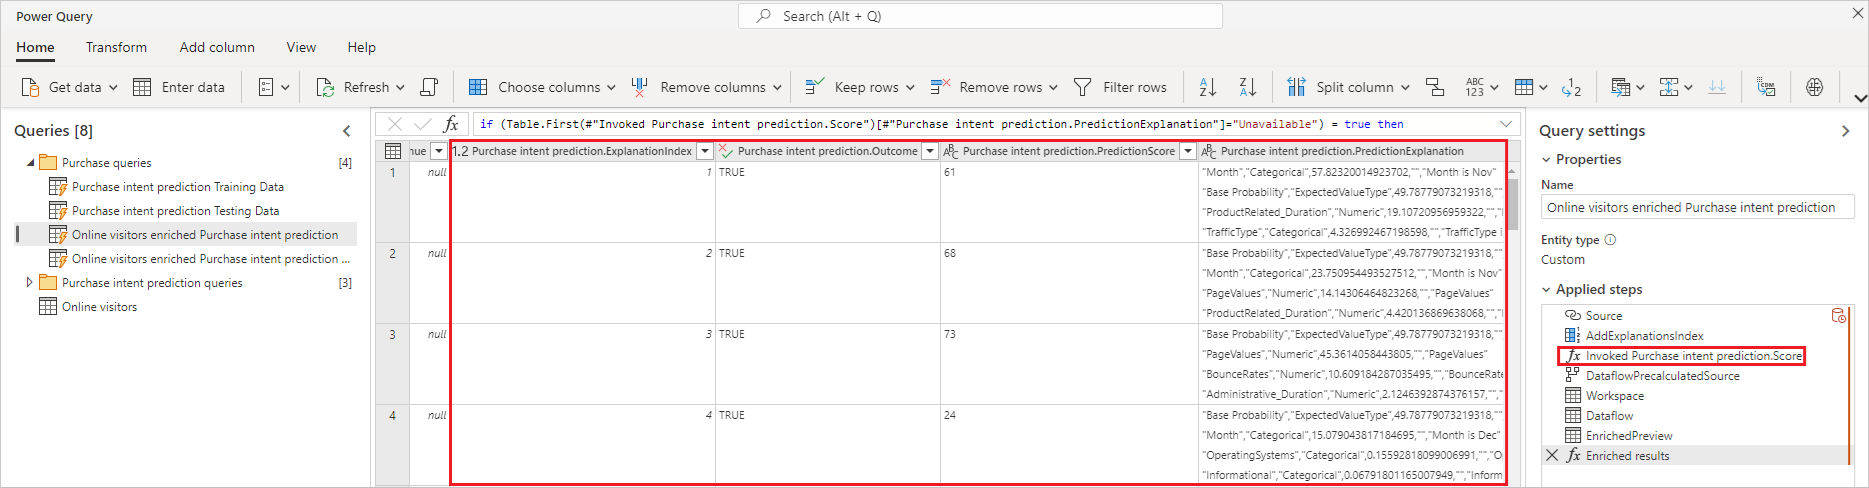Image resolution: width=1869 pixels, height=488 pixels.
Task: Click the ExplanationIndex column 1.2 type icon
Action: point(460,151)
